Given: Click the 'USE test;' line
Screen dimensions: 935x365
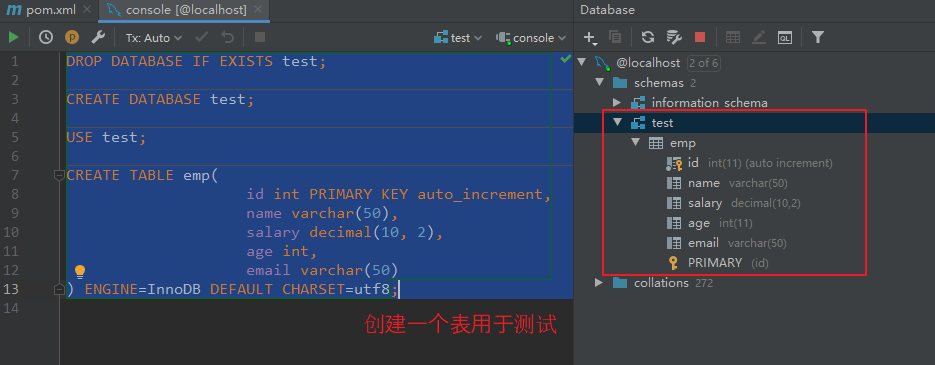Looking at the screenshot, I should pyautogui.click(x=106, y=137).
